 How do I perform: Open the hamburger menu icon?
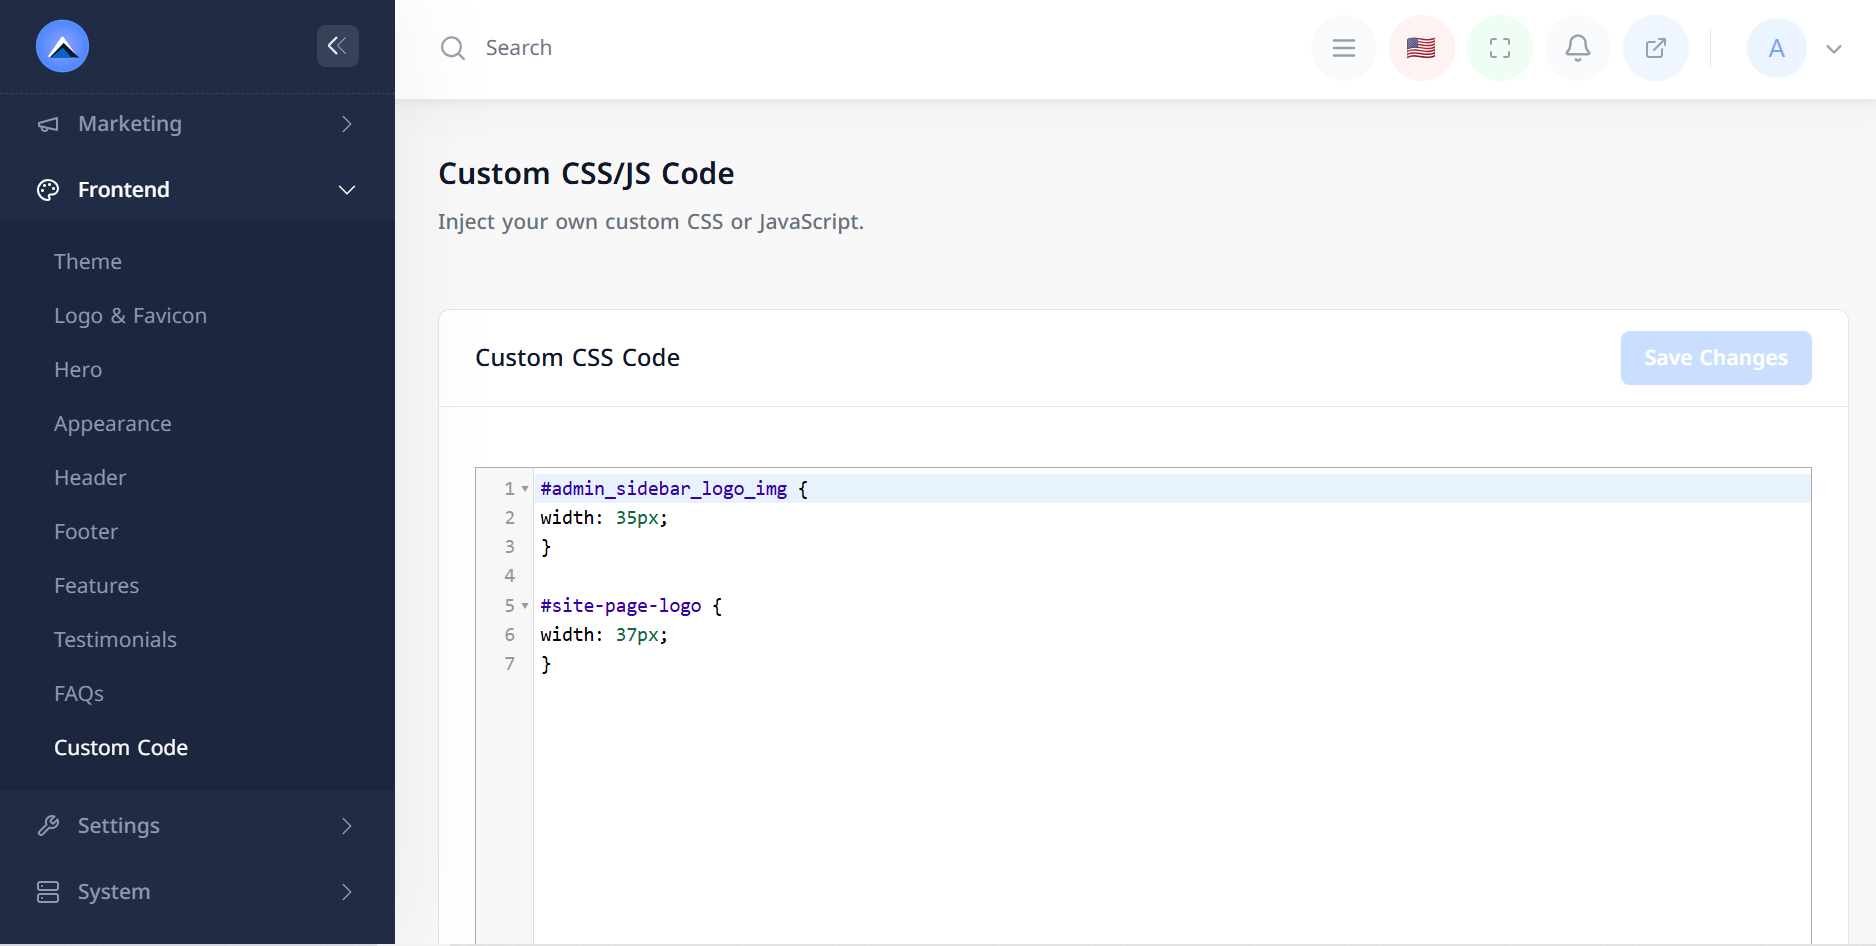click(x=1343, y=48)
